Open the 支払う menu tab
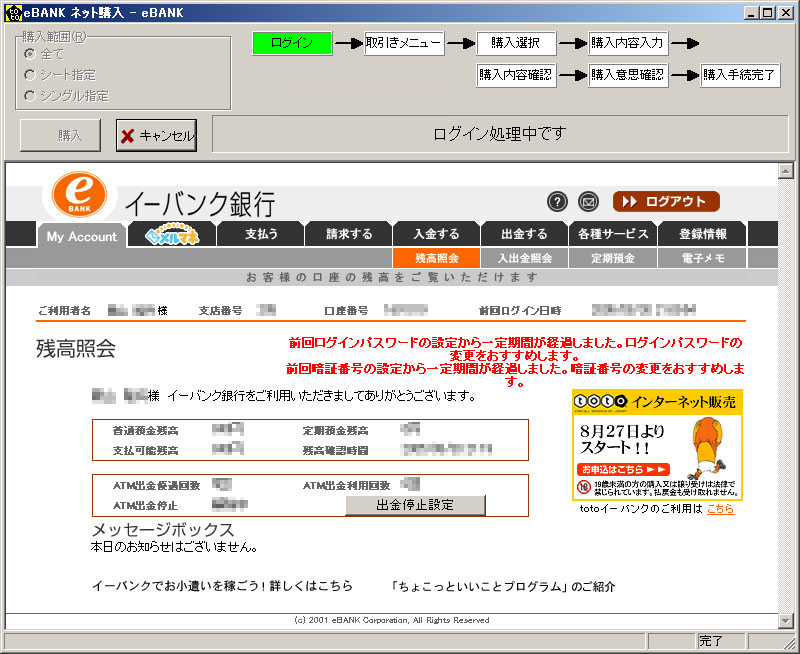The height and width of the screenshot is (654, 800). (x=261, y=234)
